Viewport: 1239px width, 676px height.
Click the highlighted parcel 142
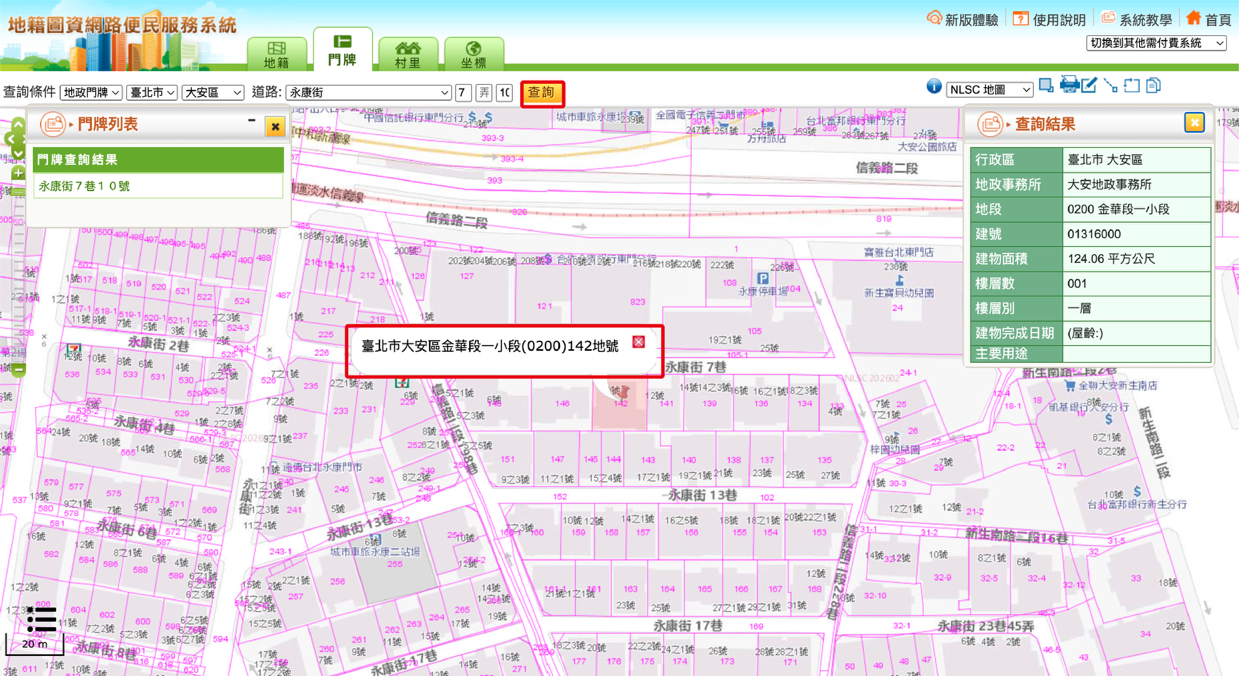pyautogui.click(x=620, y=403)
